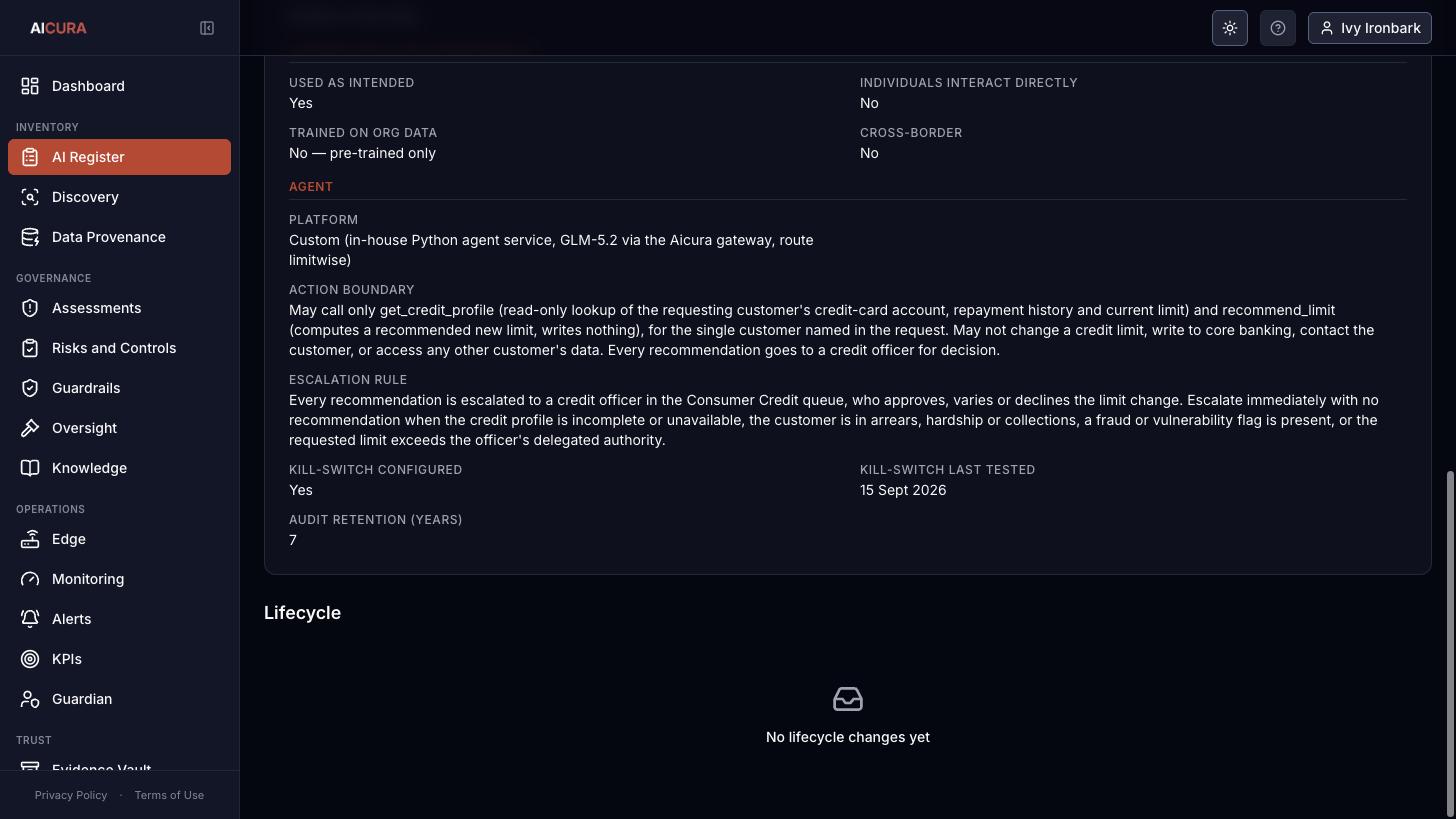The width and height of the screenshot is (1456, 819).
Task: Open Guardrails page
Action: click(x=119, y=388)
